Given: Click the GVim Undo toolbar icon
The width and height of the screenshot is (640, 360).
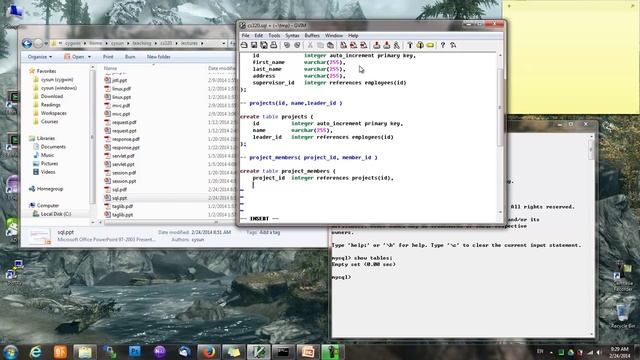Looking at the screenshot, I should pos(287,45).
